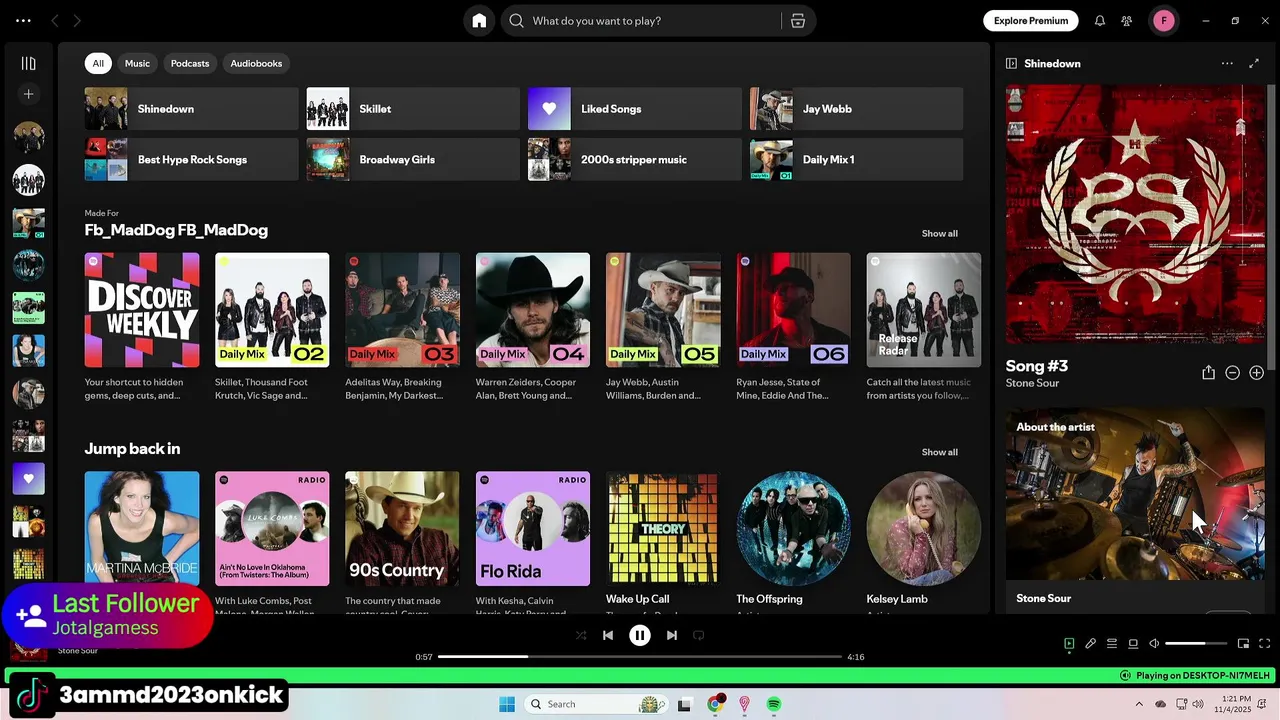This screenshot has height=720, width=1280.
Task: Open the Daily Mix 1 tile
Action: pos(857,160)
